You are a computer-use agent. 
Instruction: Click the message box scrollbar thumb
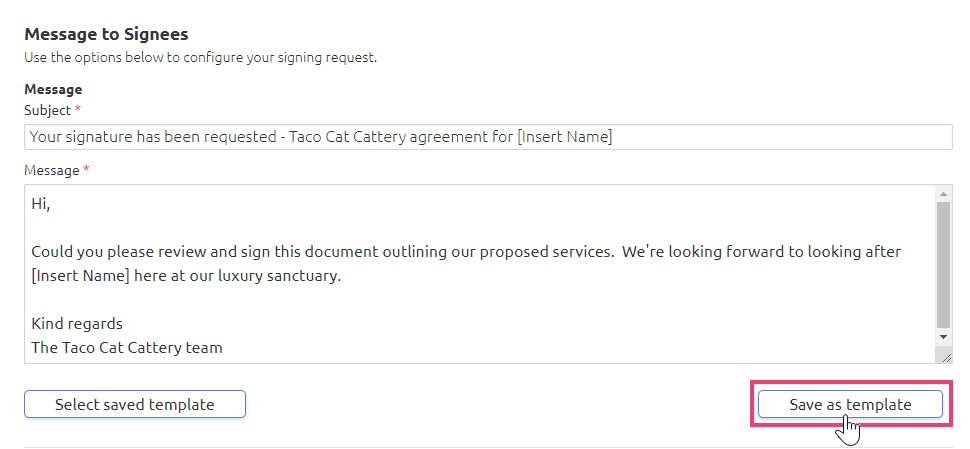click(943, 265)
